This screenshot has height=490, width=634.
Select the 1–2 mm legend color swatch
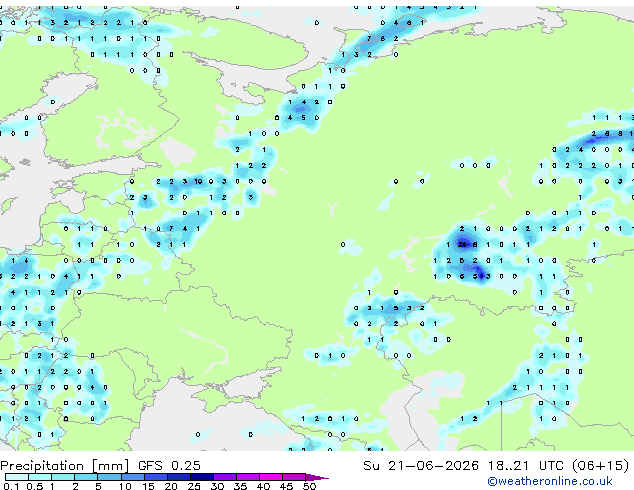point(63,477)
